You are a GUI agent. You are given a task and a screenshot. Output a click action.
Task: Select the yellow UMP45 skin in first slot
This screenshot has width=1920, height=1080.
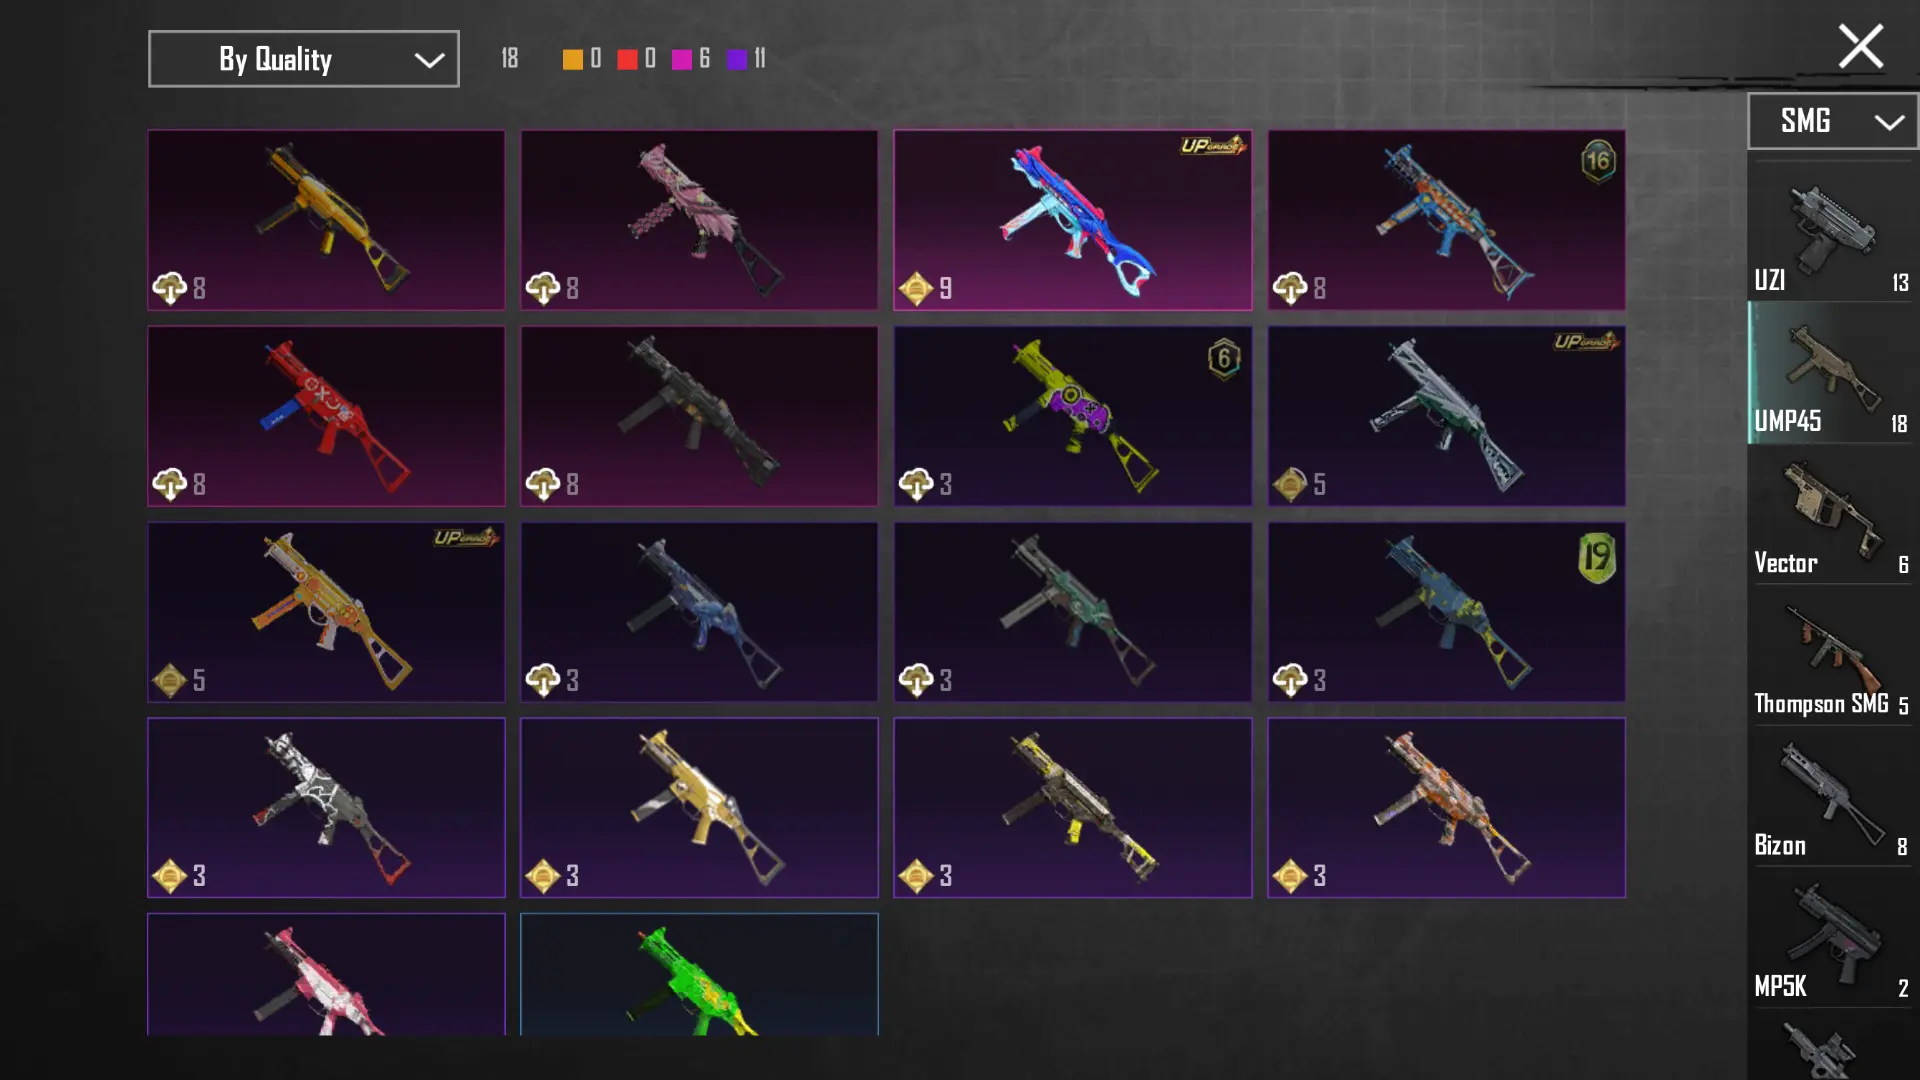tap(326, 220)
